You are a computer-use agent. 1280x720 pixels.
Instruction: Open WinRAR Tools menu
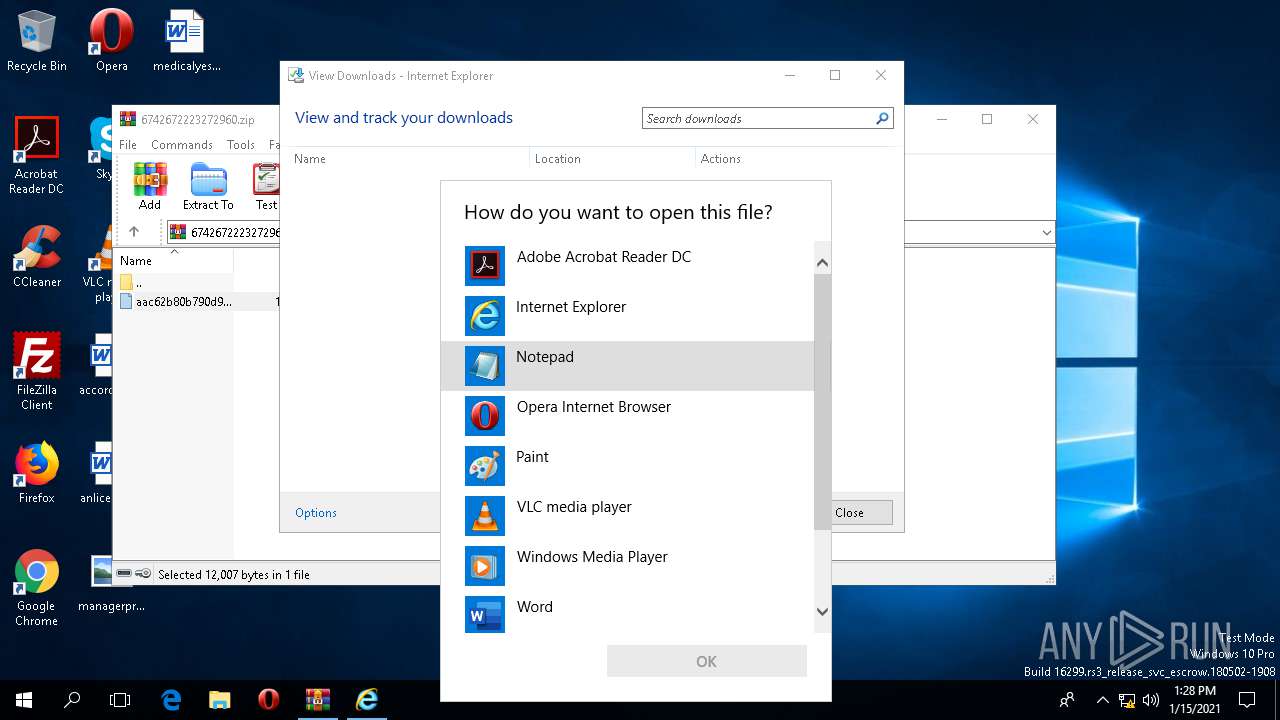click(240, 145)
